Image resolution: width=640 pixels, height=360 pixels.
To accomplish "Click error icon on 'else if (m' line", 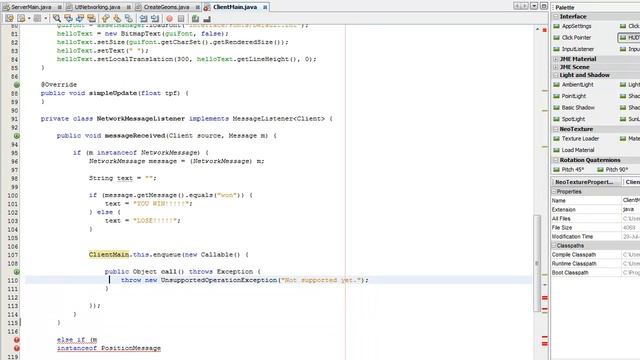I will point(16,340).
